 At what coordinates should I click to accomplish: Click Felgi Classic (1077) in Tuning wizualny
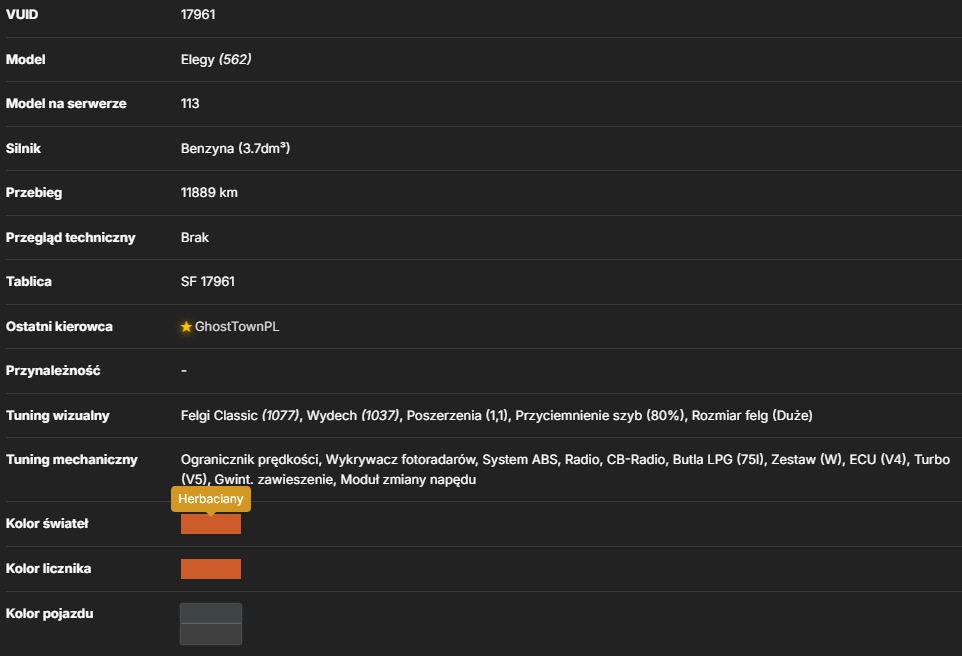pyautogui.click(x=240, y=415)
